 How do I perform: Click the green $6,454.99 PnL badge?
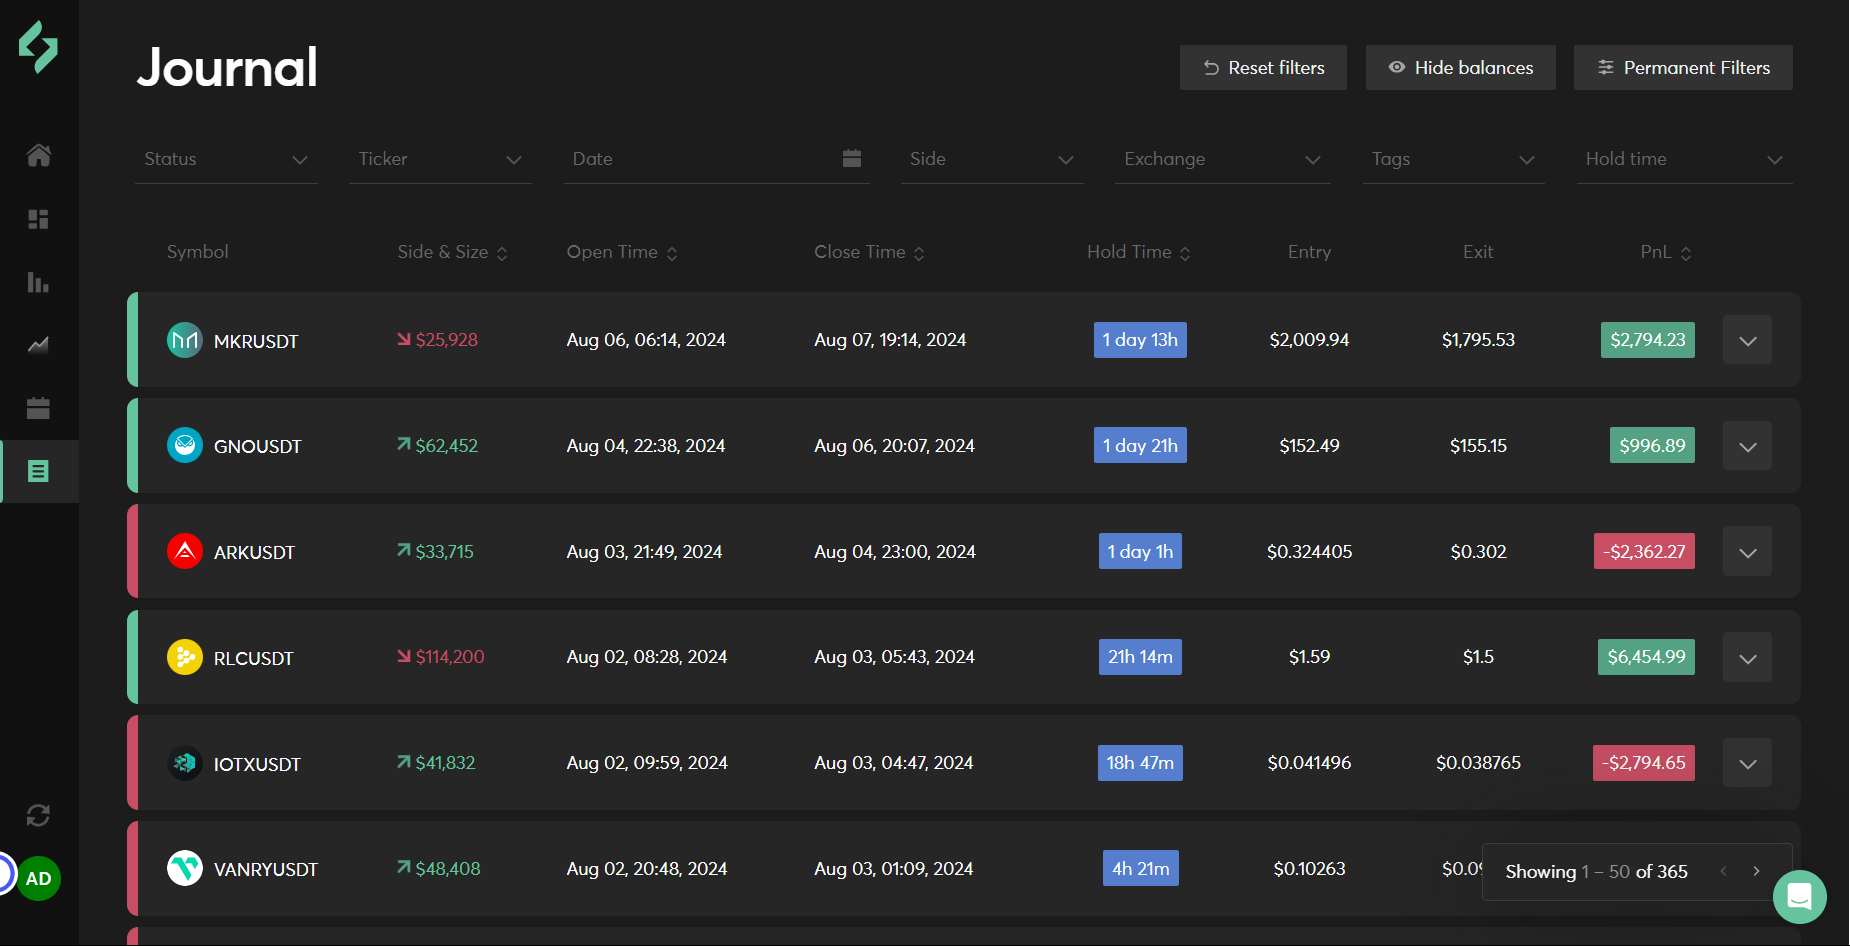click(x=1646, y=657)
